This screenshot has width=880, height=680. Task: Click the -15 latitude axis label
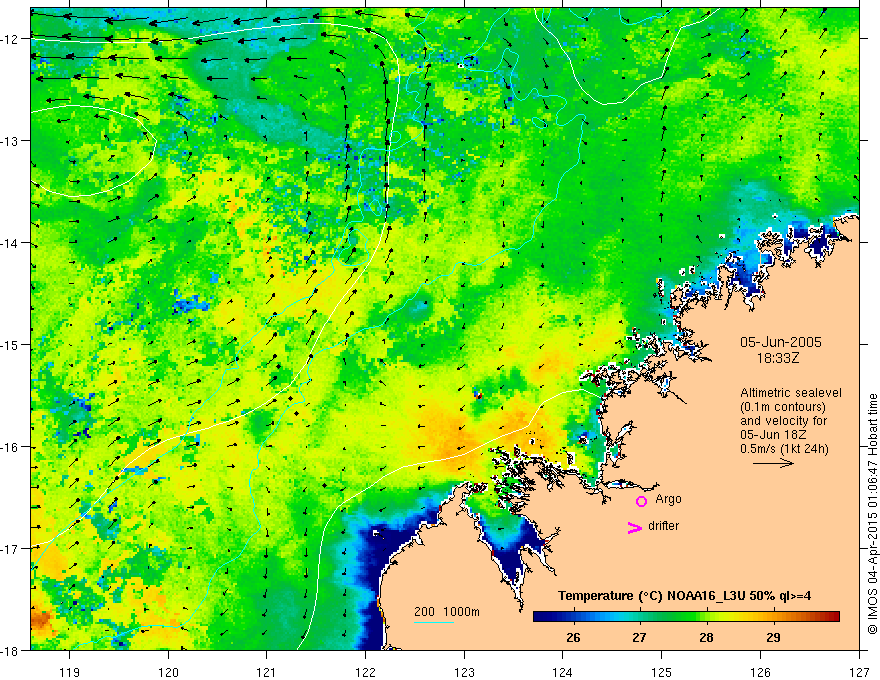(10, 344)
